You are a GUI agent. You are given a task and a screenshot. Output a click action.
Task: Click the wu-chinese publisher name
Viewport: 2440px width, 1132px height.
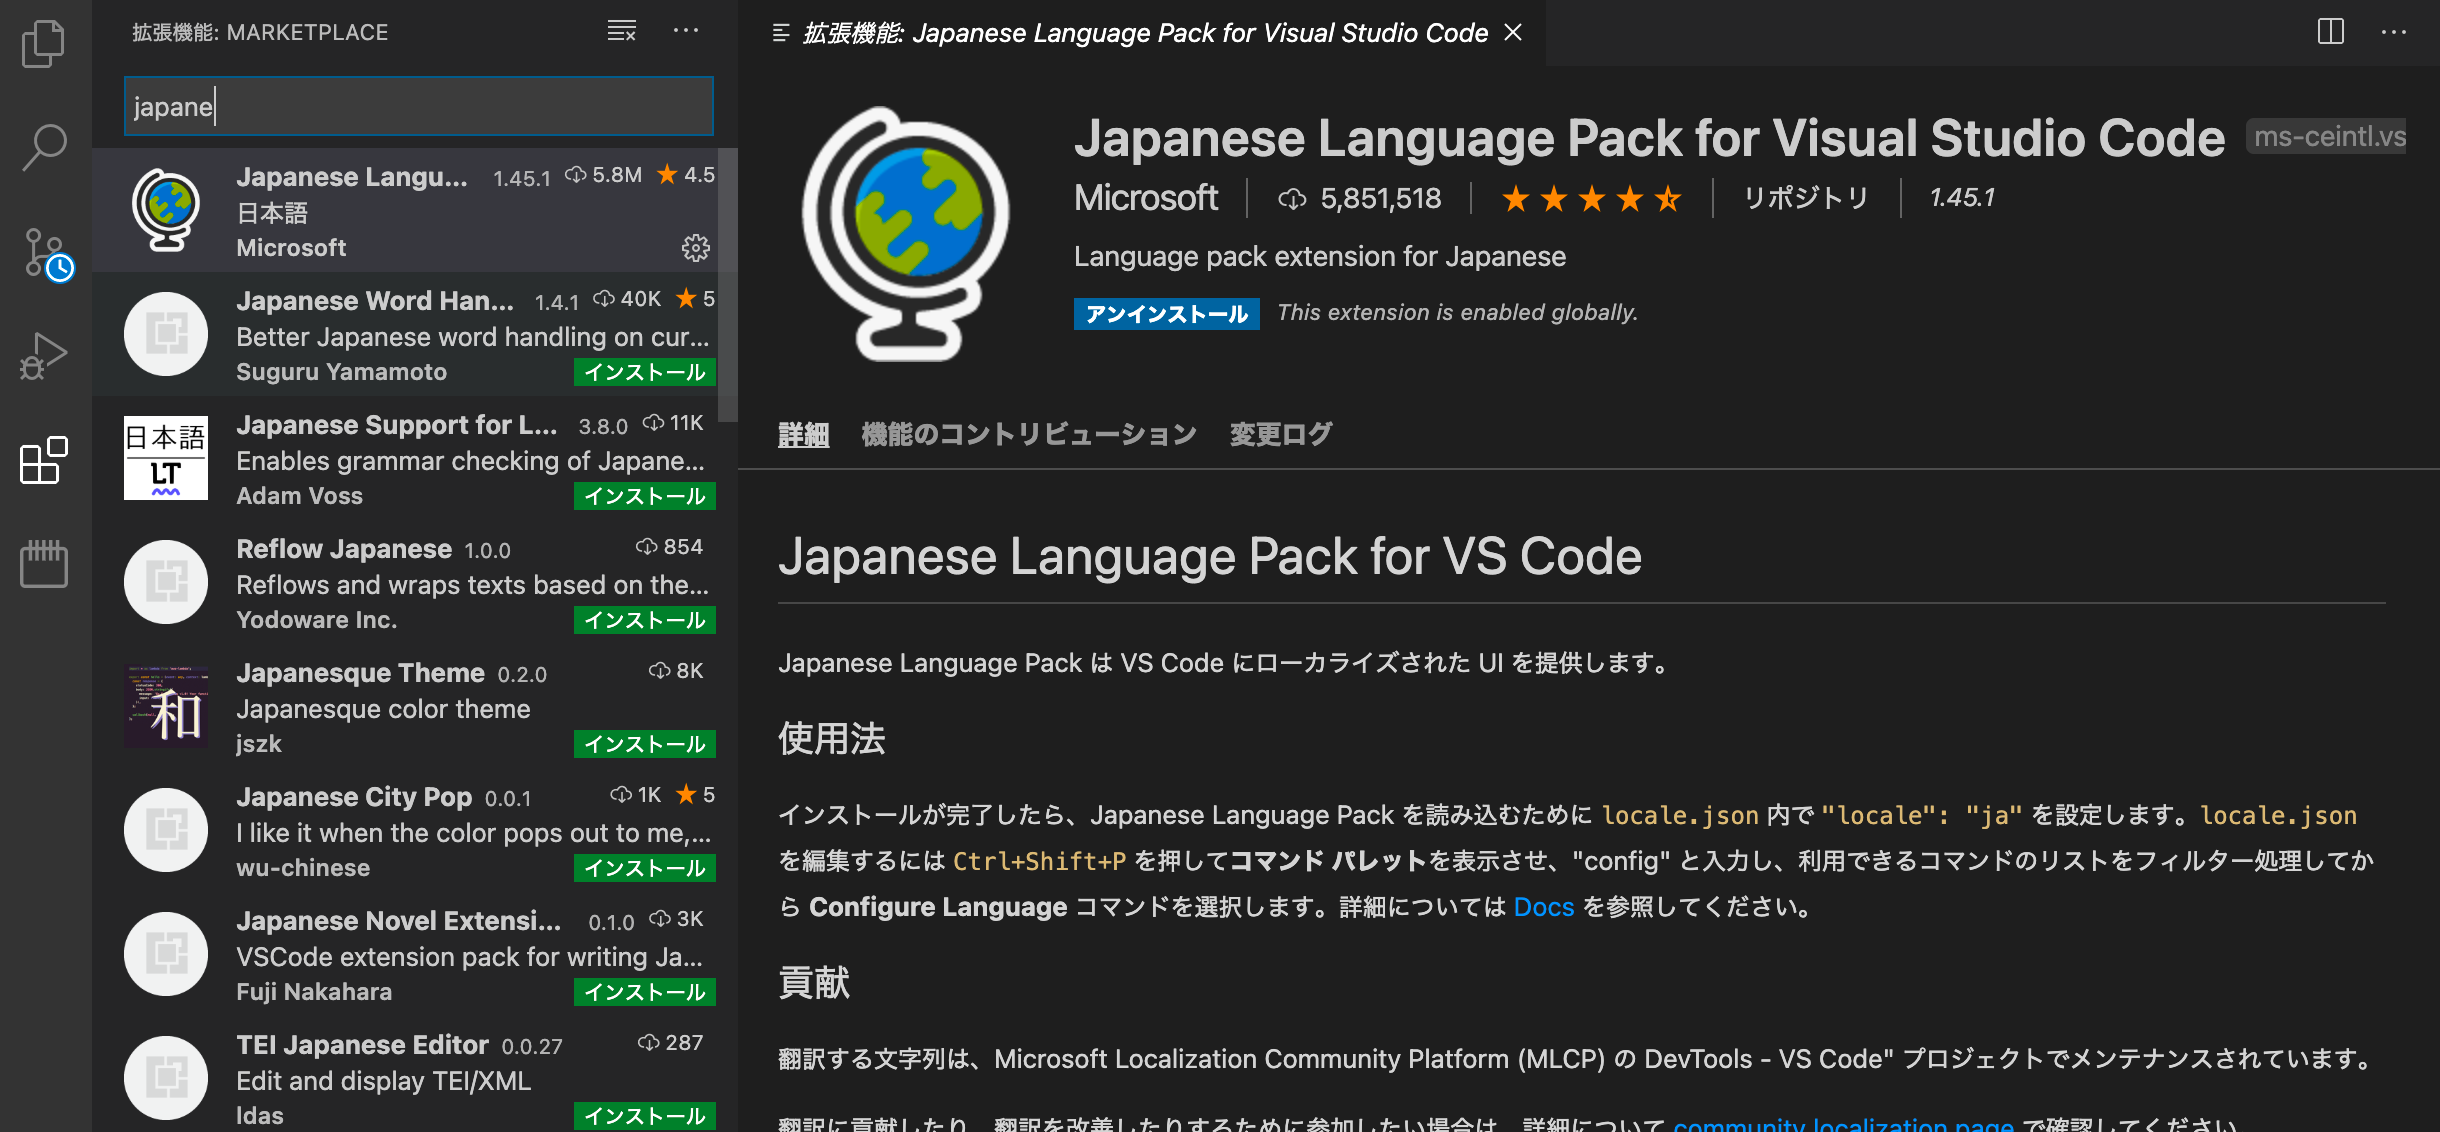pyautogui.click(x=303, y=868)
